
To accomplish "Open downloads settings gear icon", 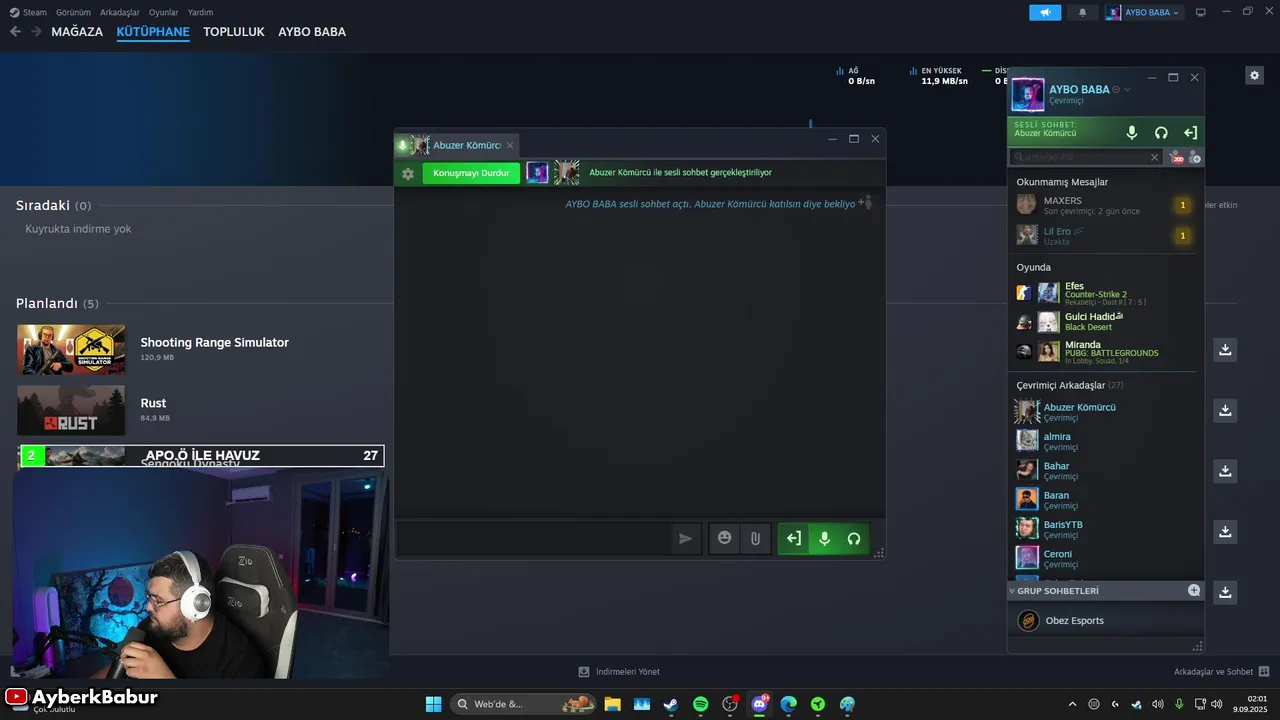I will 1254,75.
